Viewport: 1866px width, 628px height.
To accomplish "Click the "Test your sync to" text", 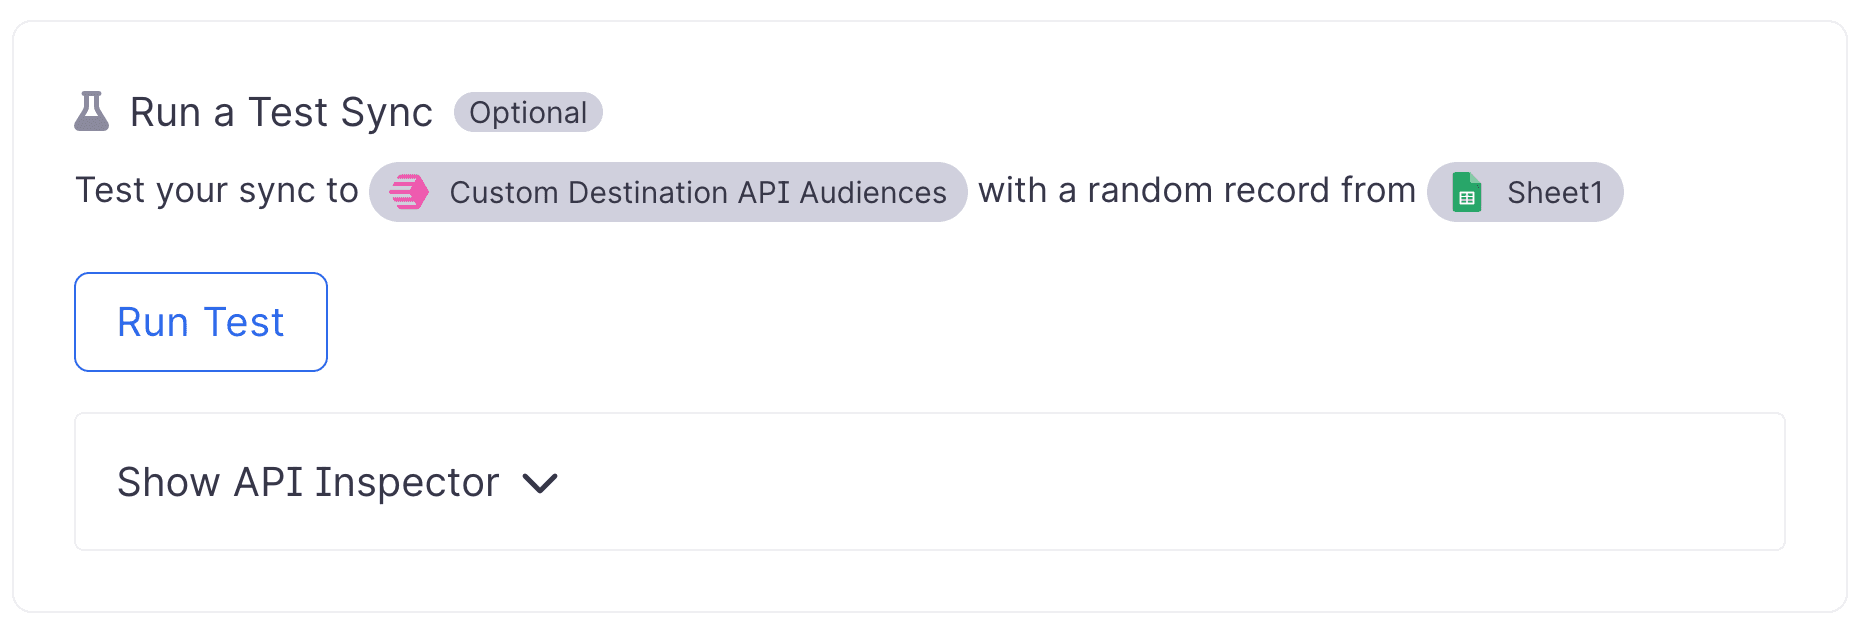I will [217, 190].
